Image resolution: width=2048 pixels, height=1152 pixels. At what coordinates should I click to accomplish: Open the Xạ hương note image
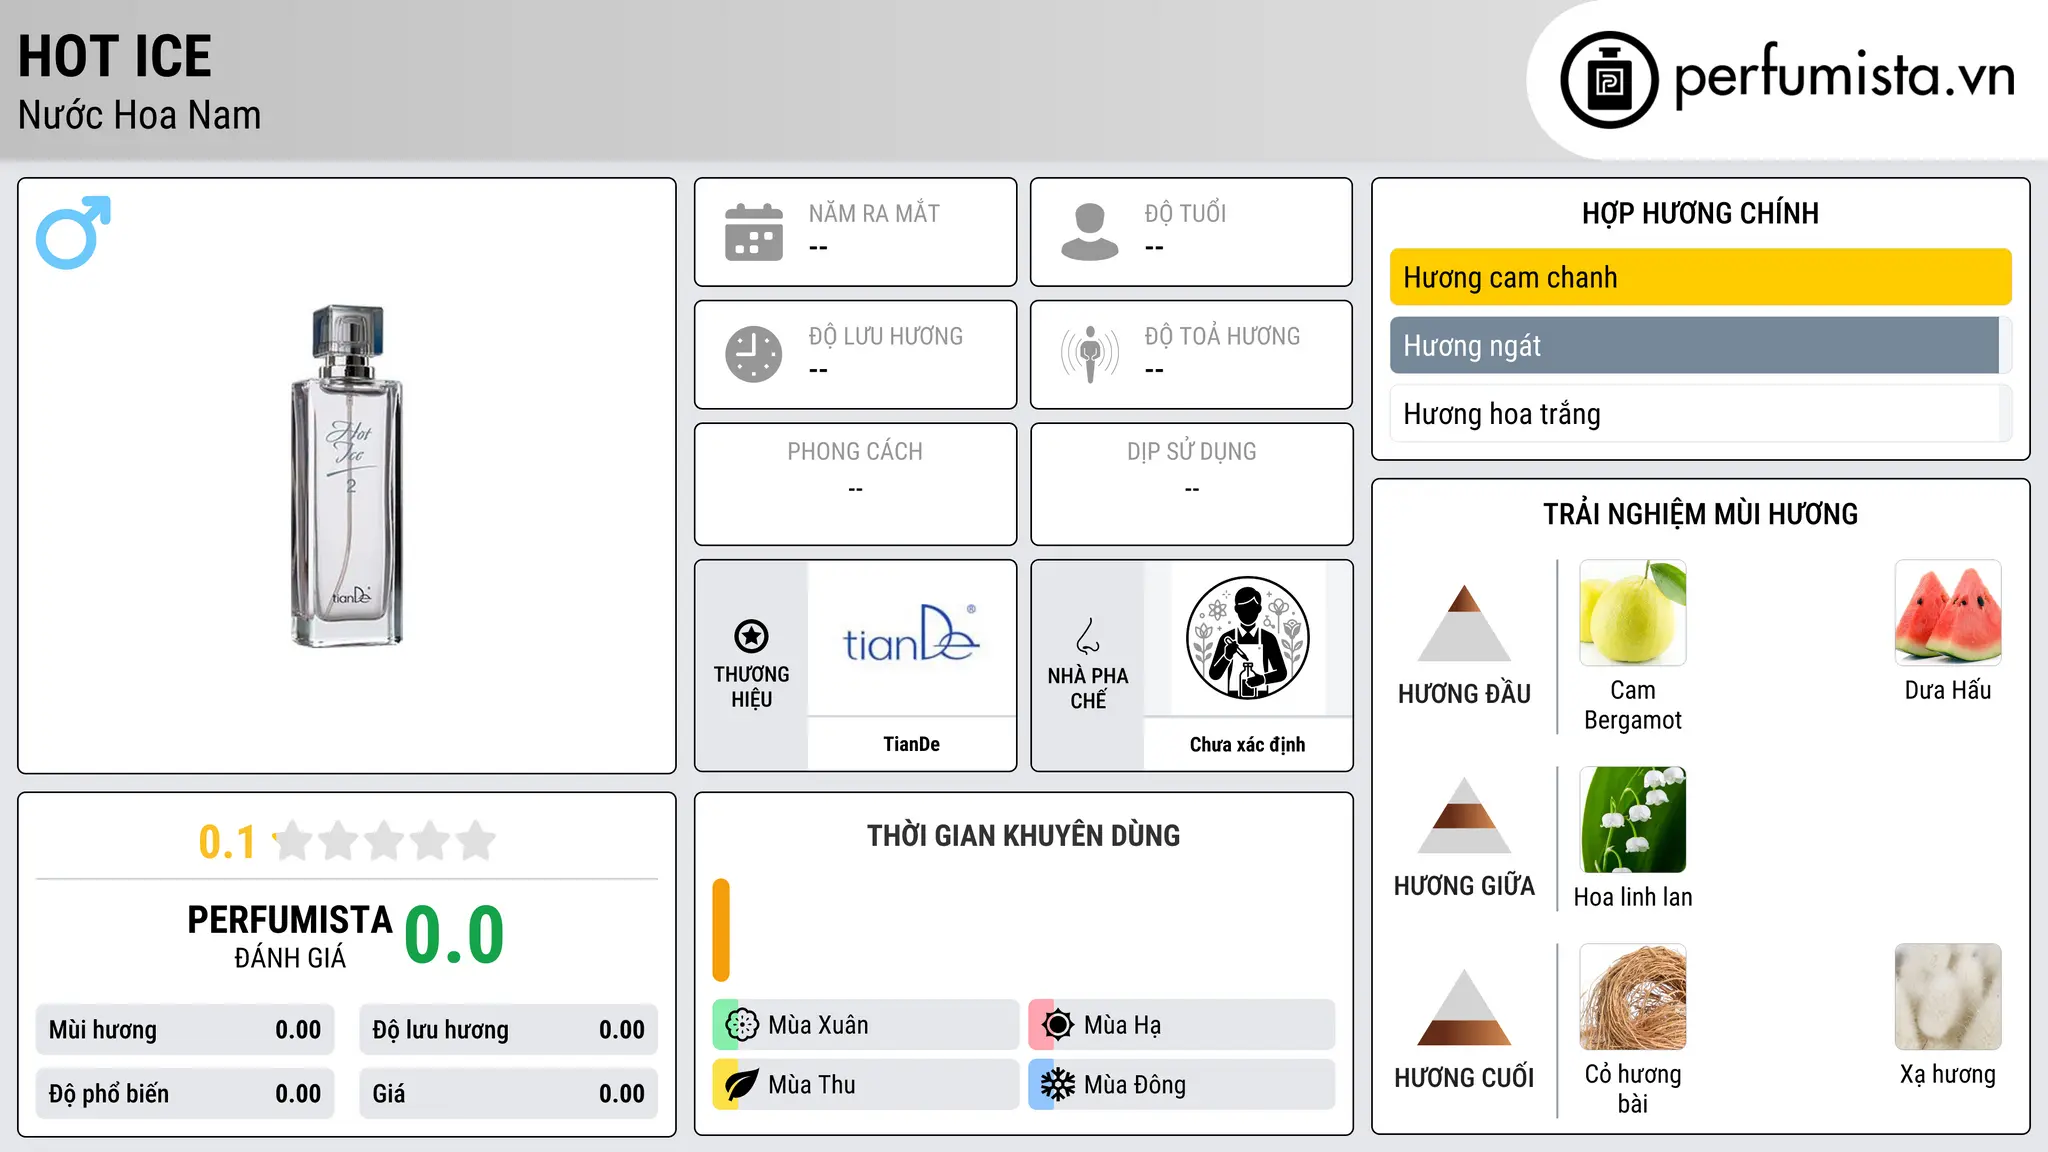click(x=1948, y=997)
